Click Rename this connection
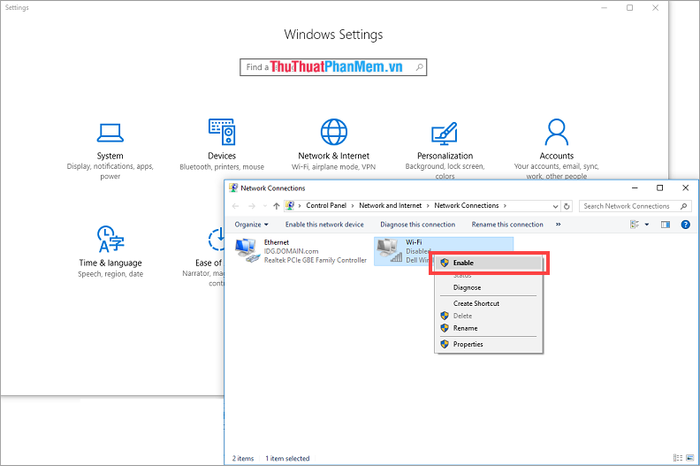Screen dimensions: 700x466 [x=508, y=225]
